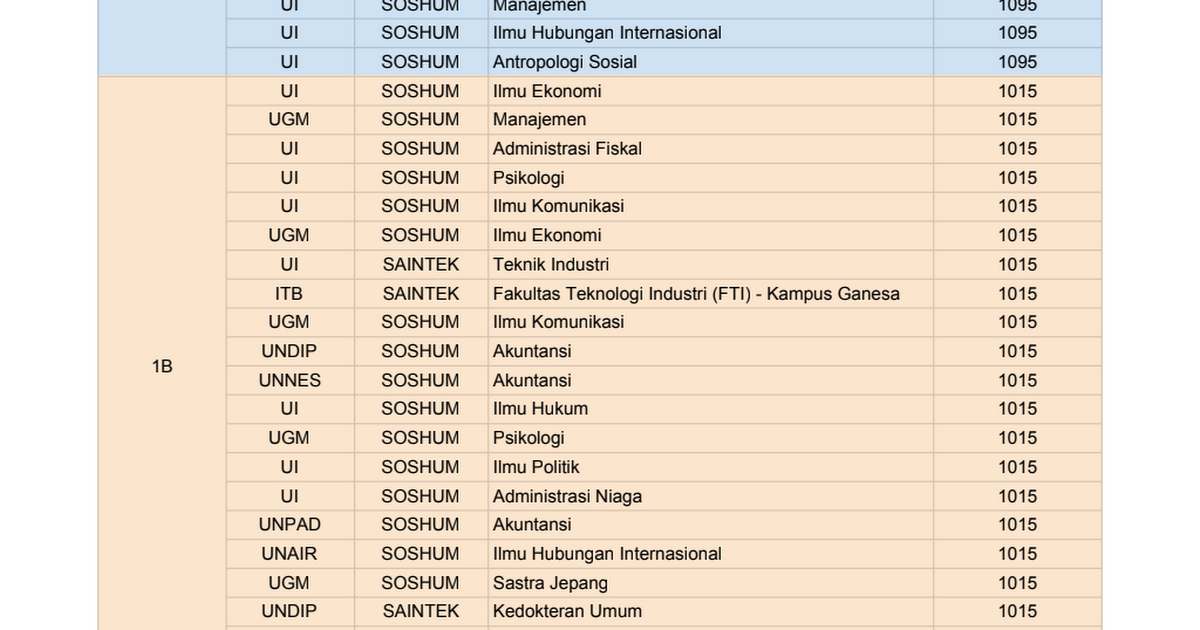This screenshot has height=630, width=1200.
Task: Click 'UGM' in the Sastra Jepang row
Action: pos(289,582)
